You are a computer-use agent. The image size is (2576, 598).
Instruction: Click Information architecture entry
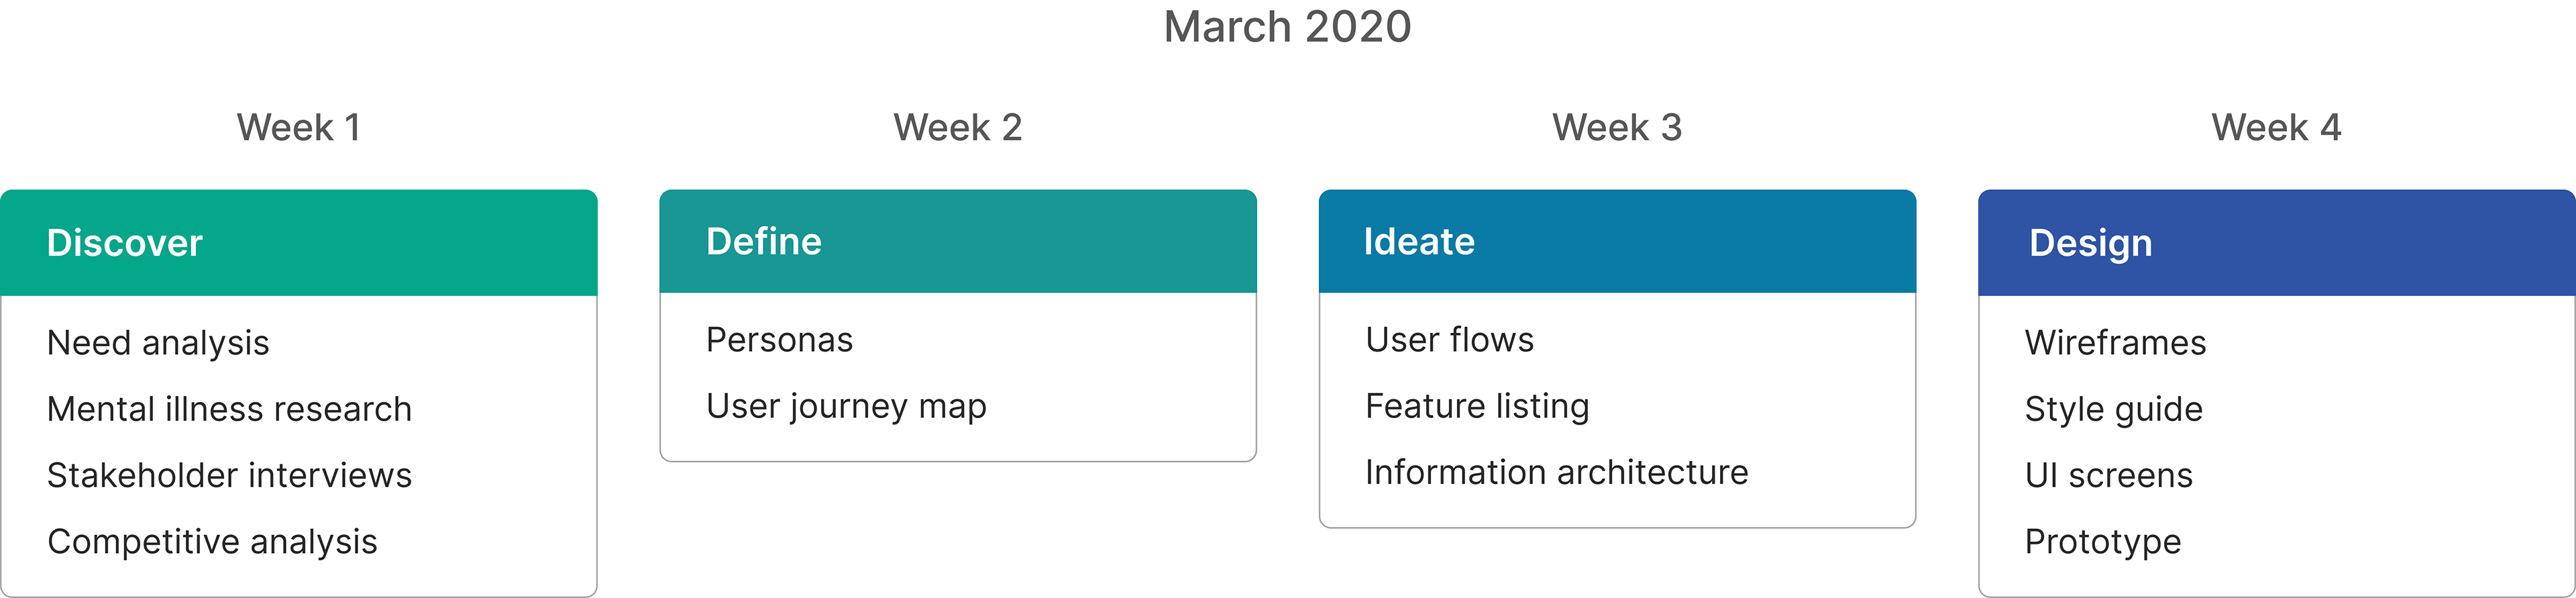(x=1556, y=472)
